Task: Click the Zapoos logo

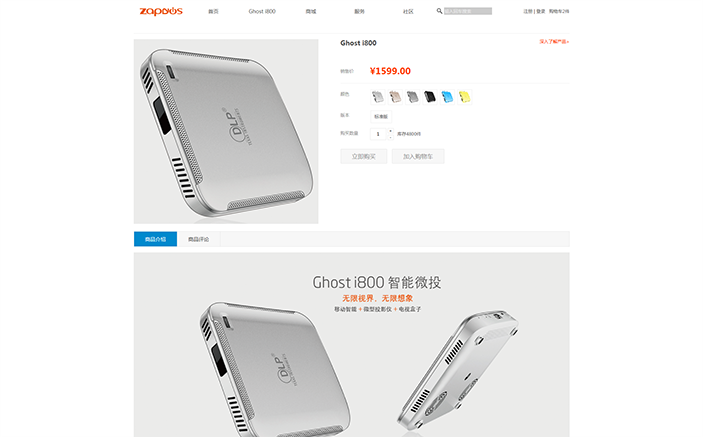Action: [x=161, y=11]
